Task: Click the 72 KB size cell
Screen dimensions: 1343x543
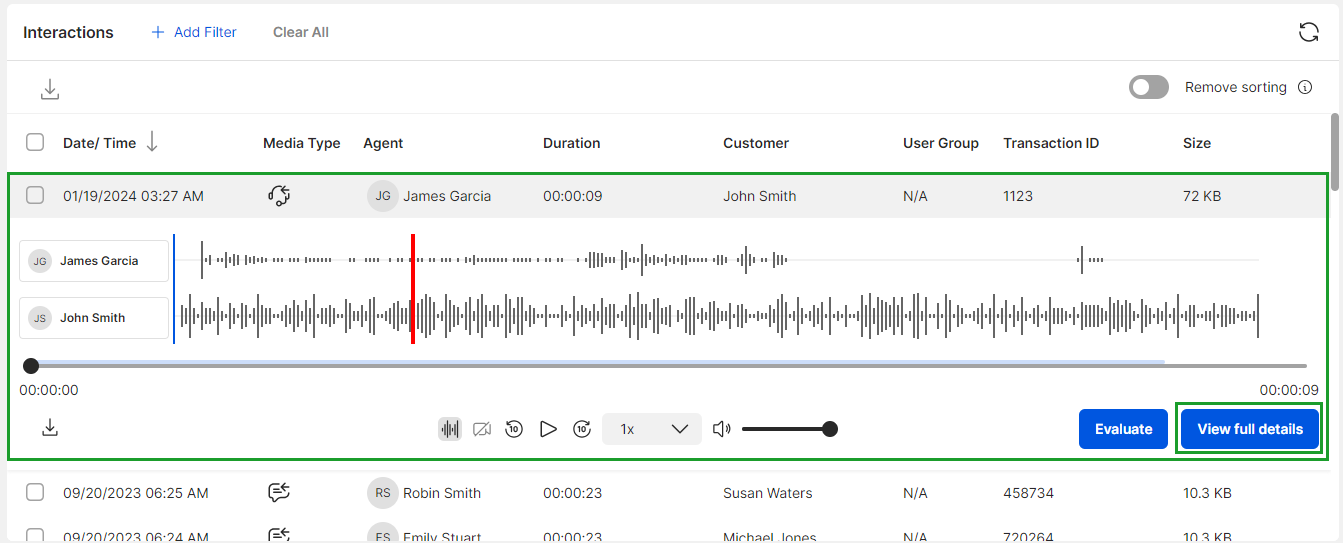Action: tap(1202, 196)
